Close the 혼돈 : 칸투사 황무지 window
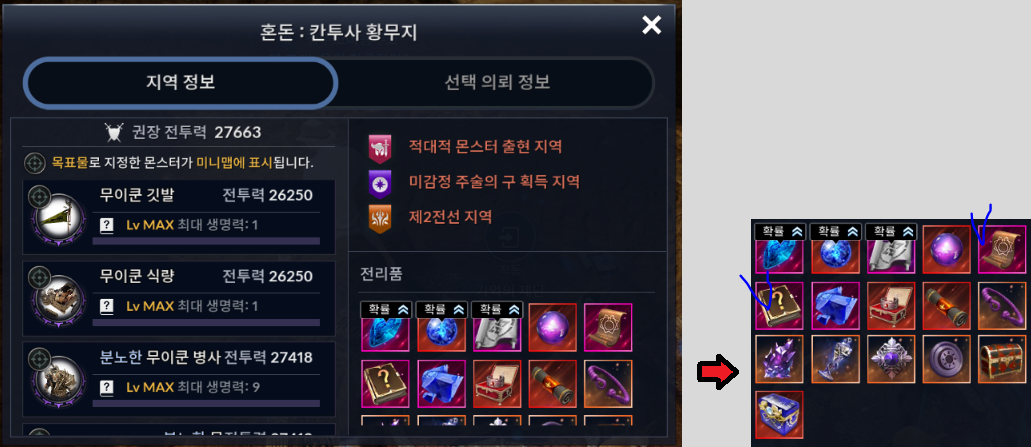 [652, 25]
